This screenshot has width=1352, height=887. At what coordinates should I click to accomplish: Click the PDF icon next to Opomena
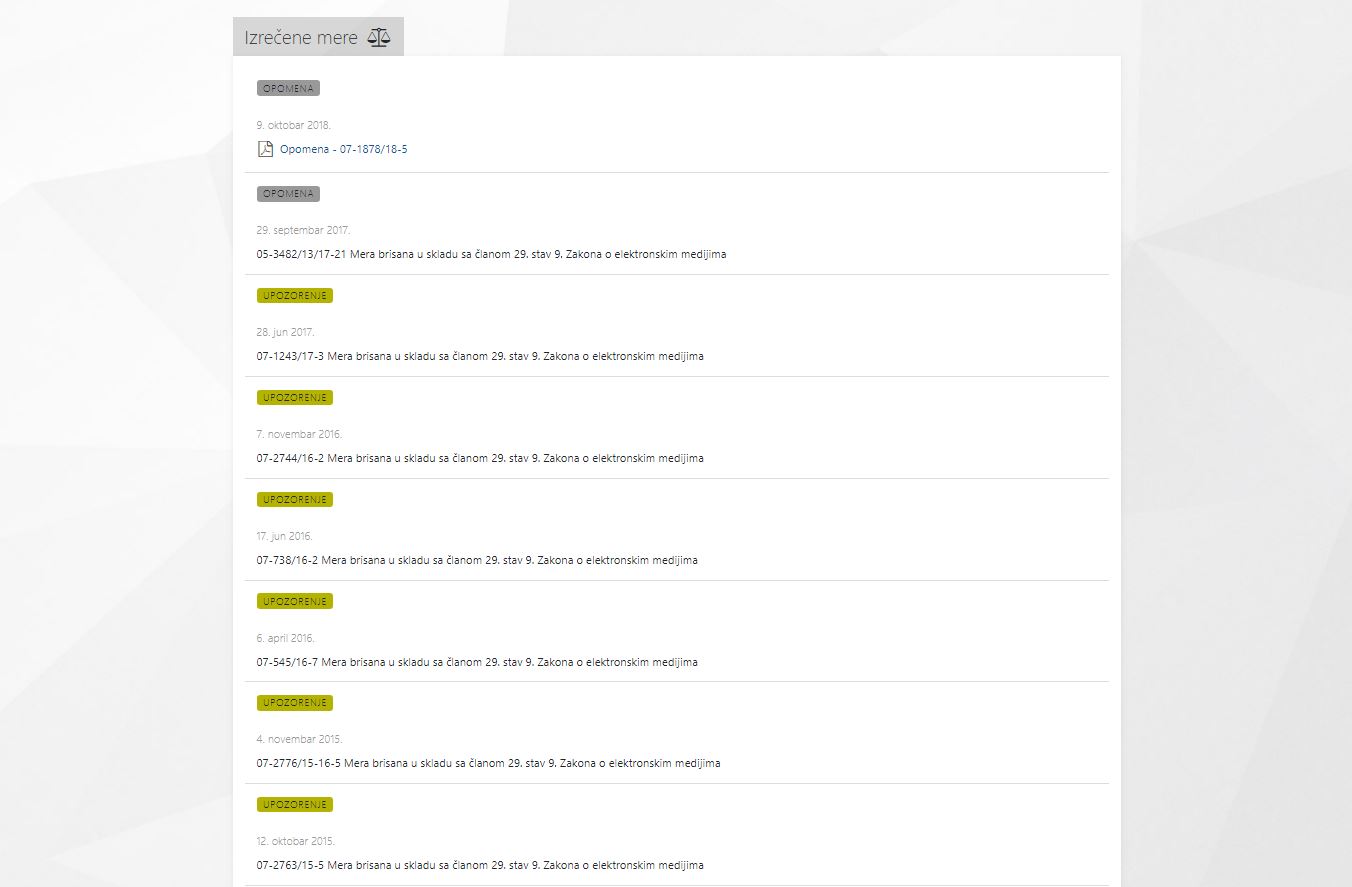pos(265,149)
